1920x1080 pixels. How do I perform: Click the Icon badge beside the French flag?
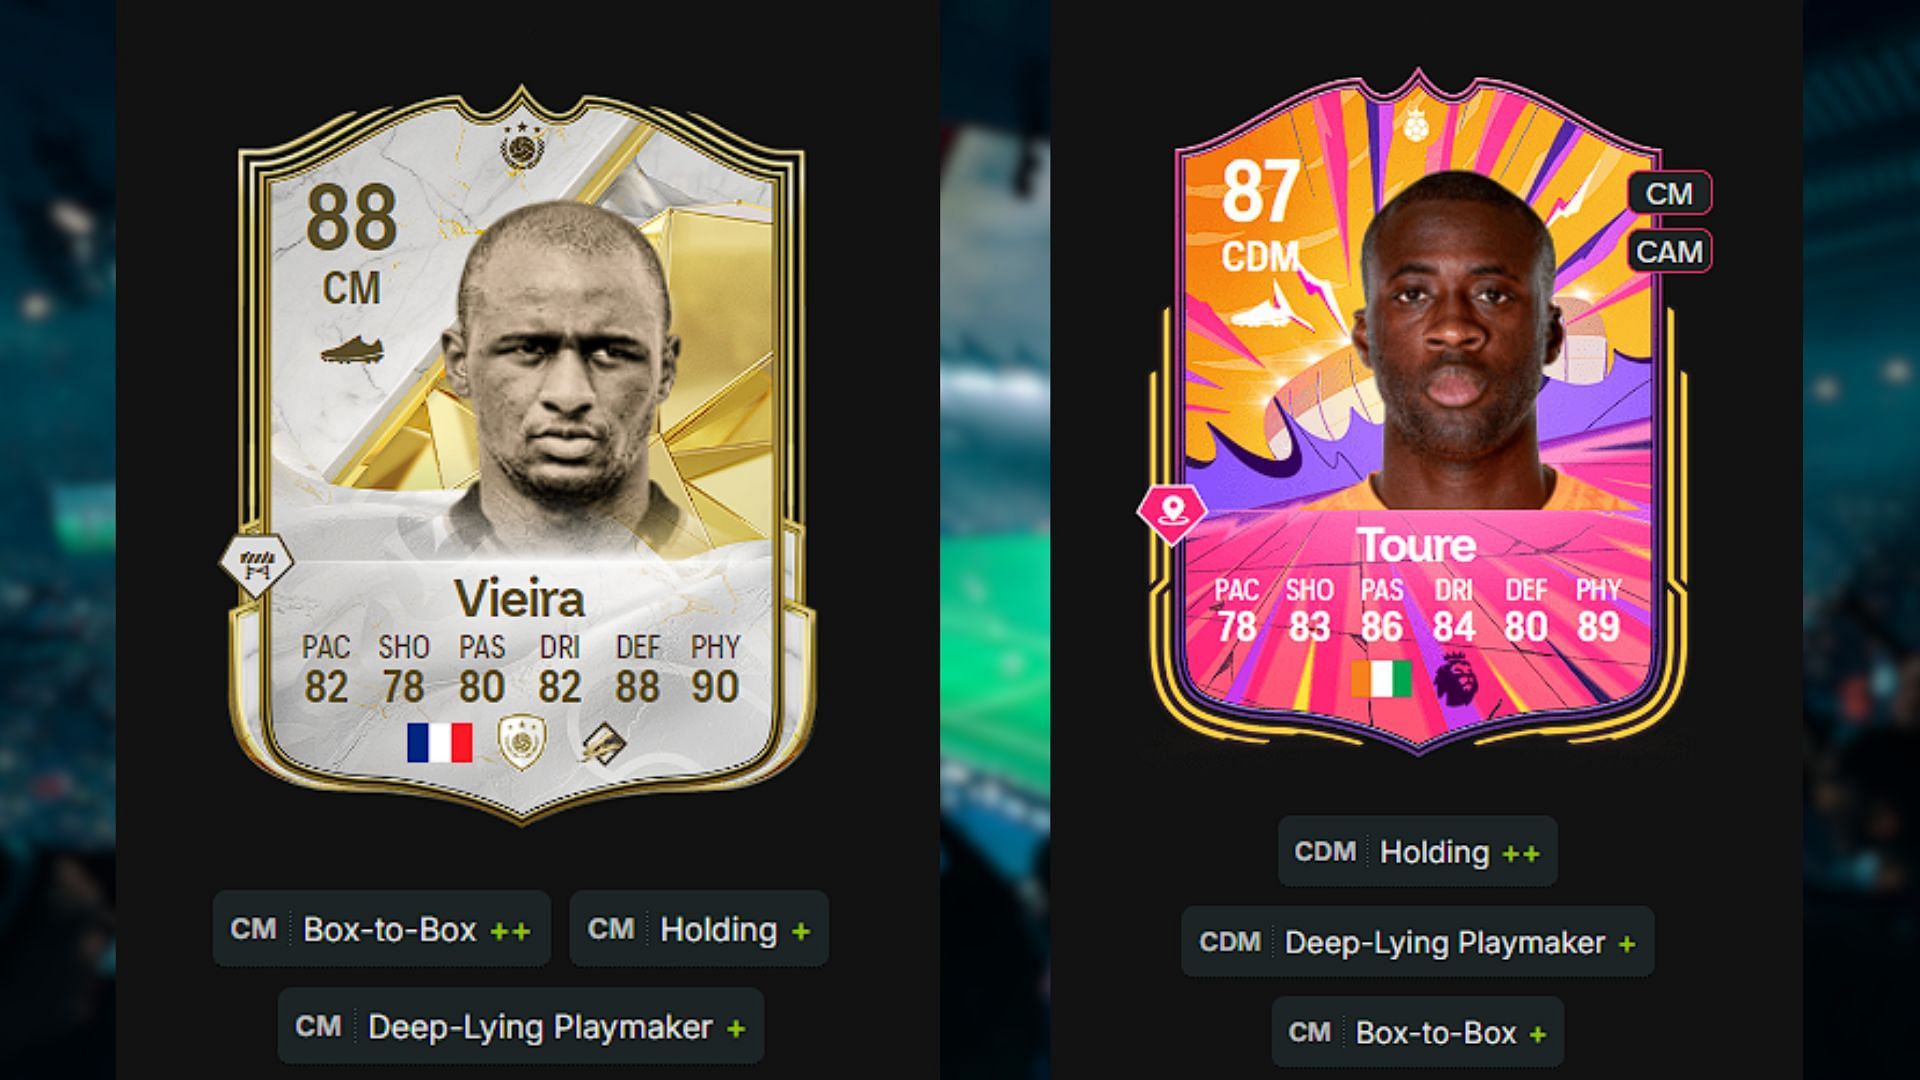[x=521, y=742]
